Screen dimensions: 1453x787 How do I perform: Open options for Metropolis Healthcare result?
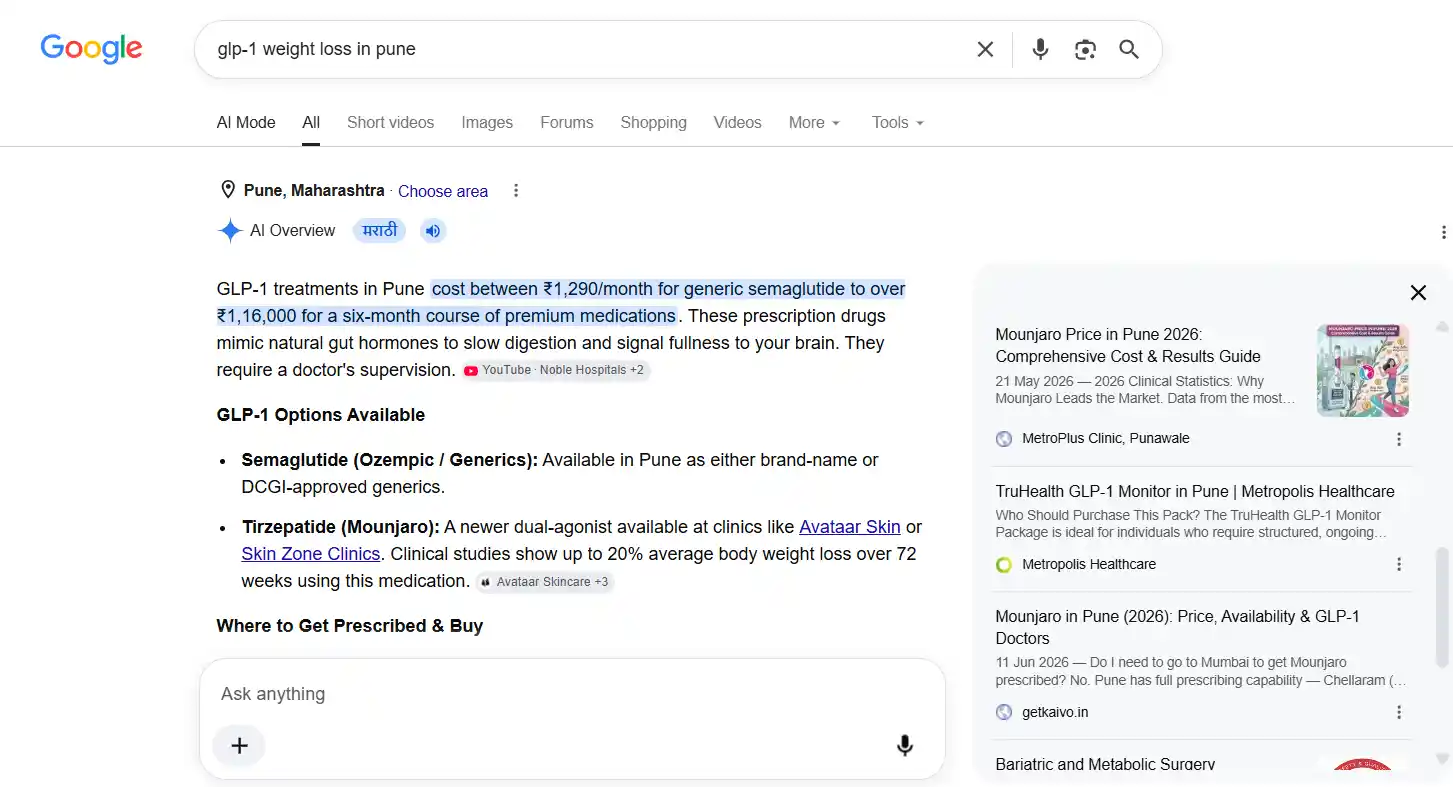click(x=1399, y=565)
